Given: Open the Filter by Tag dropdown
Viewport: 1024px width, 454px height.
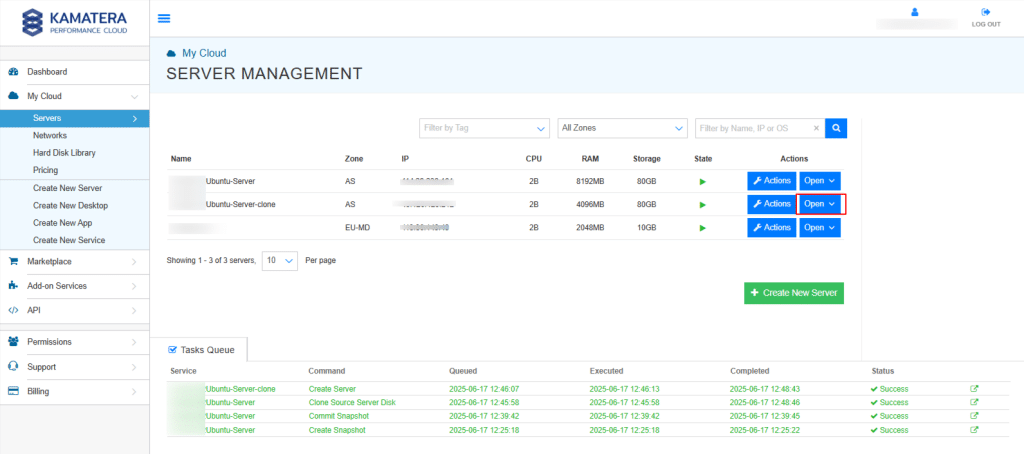Looking at the screenshot, I should pyautogui.click(x=484, y=128).
